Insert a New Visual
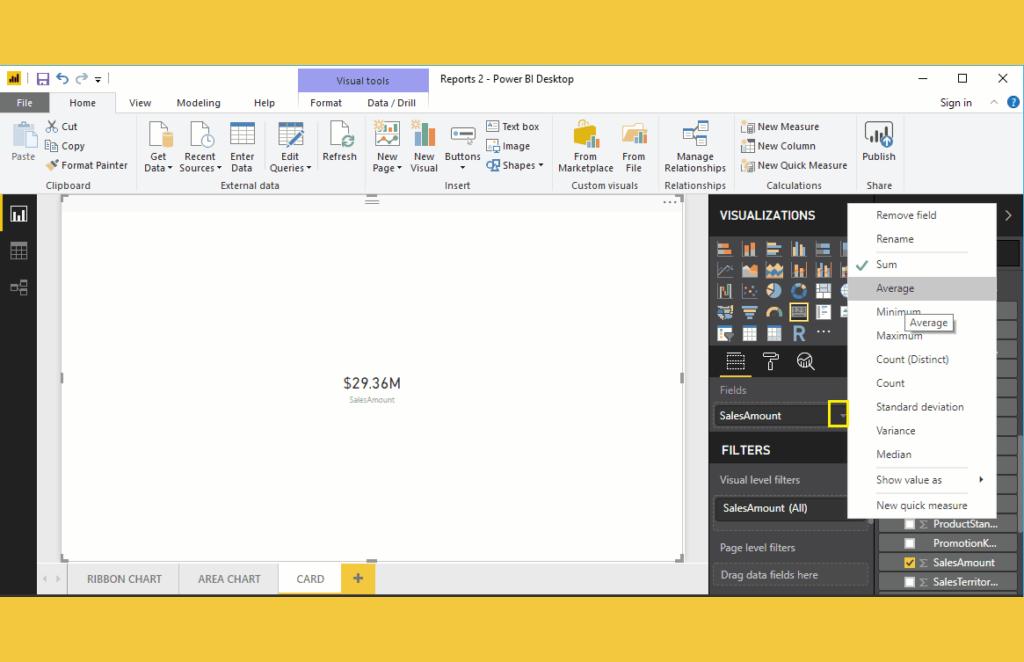 tap(424, 147)
